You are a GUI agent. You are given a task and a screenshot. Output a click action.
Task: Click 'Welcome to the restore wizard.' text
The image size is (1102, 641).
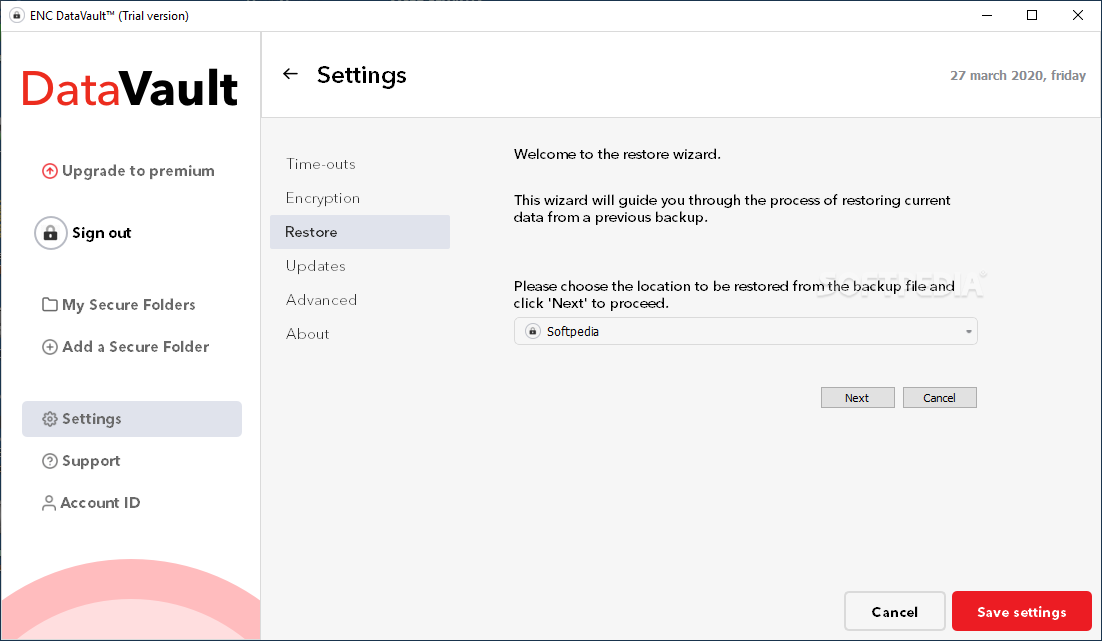click(x=617, y=154)
